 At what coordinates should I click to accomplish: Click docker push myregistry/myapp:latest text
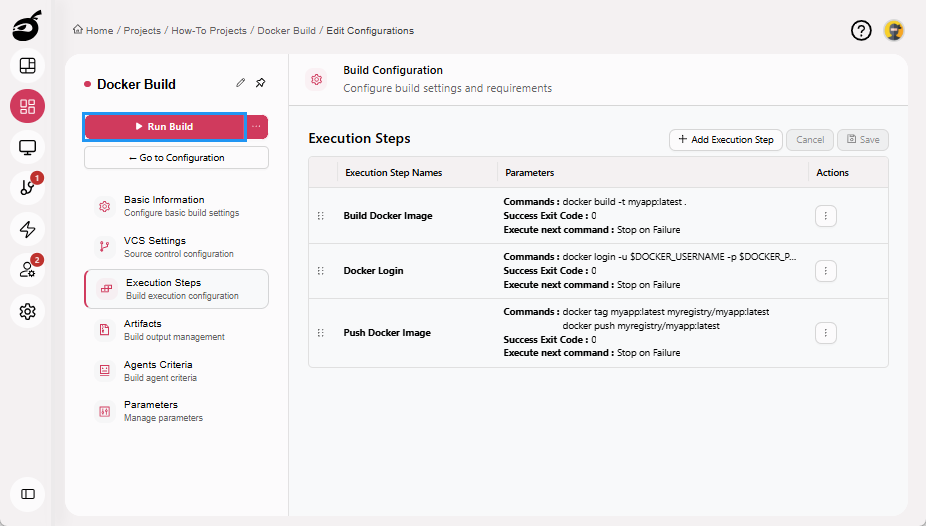click(x=641, y=326)
